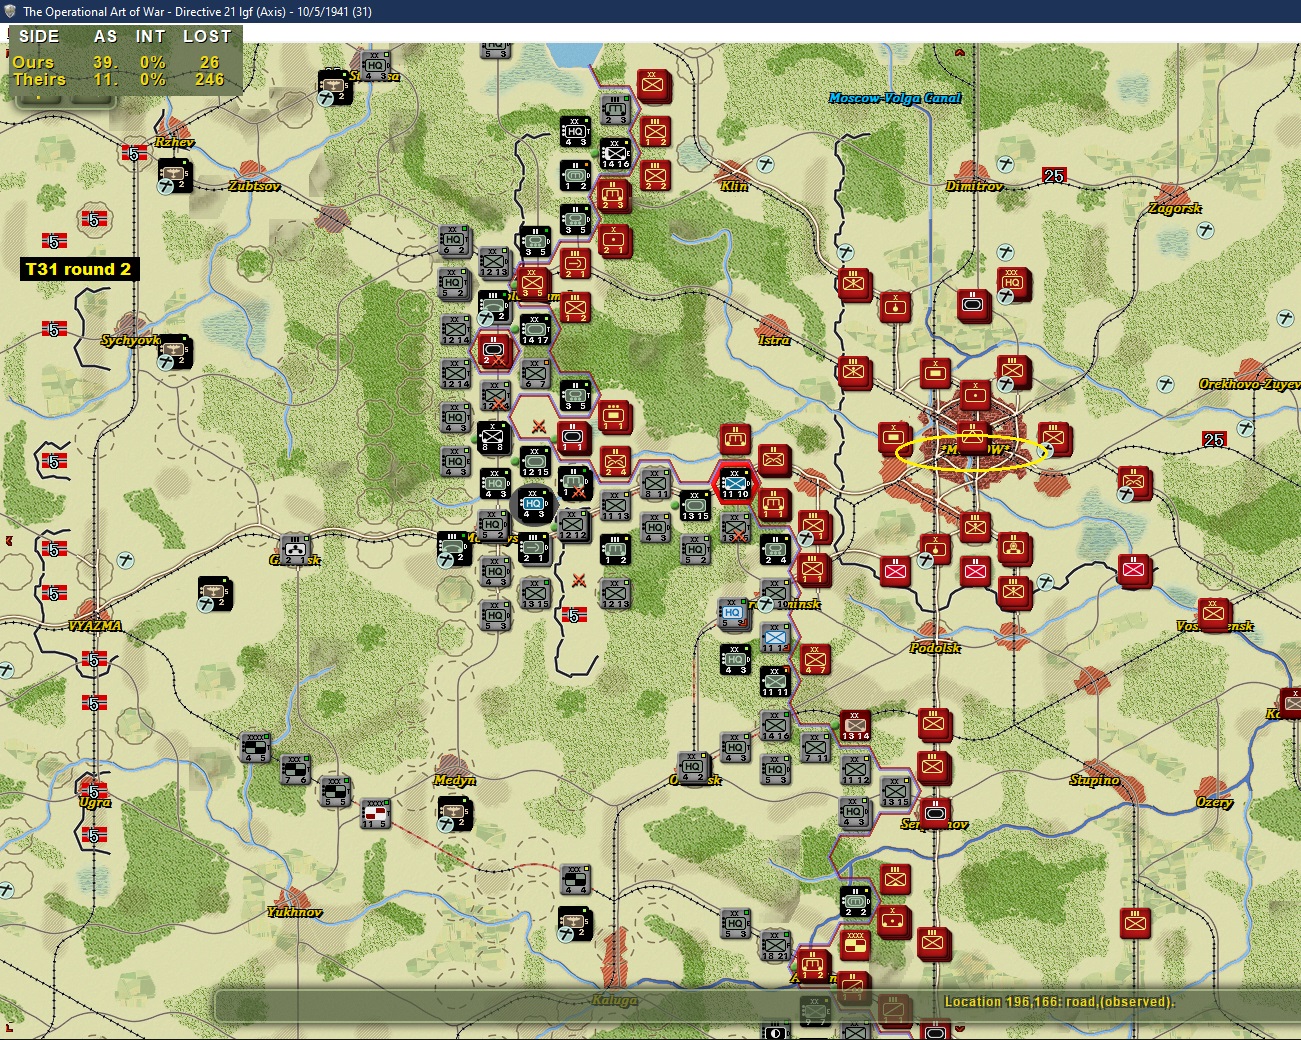Click the Yukhnov town label

pyautogui.click(x=295, y=912)
